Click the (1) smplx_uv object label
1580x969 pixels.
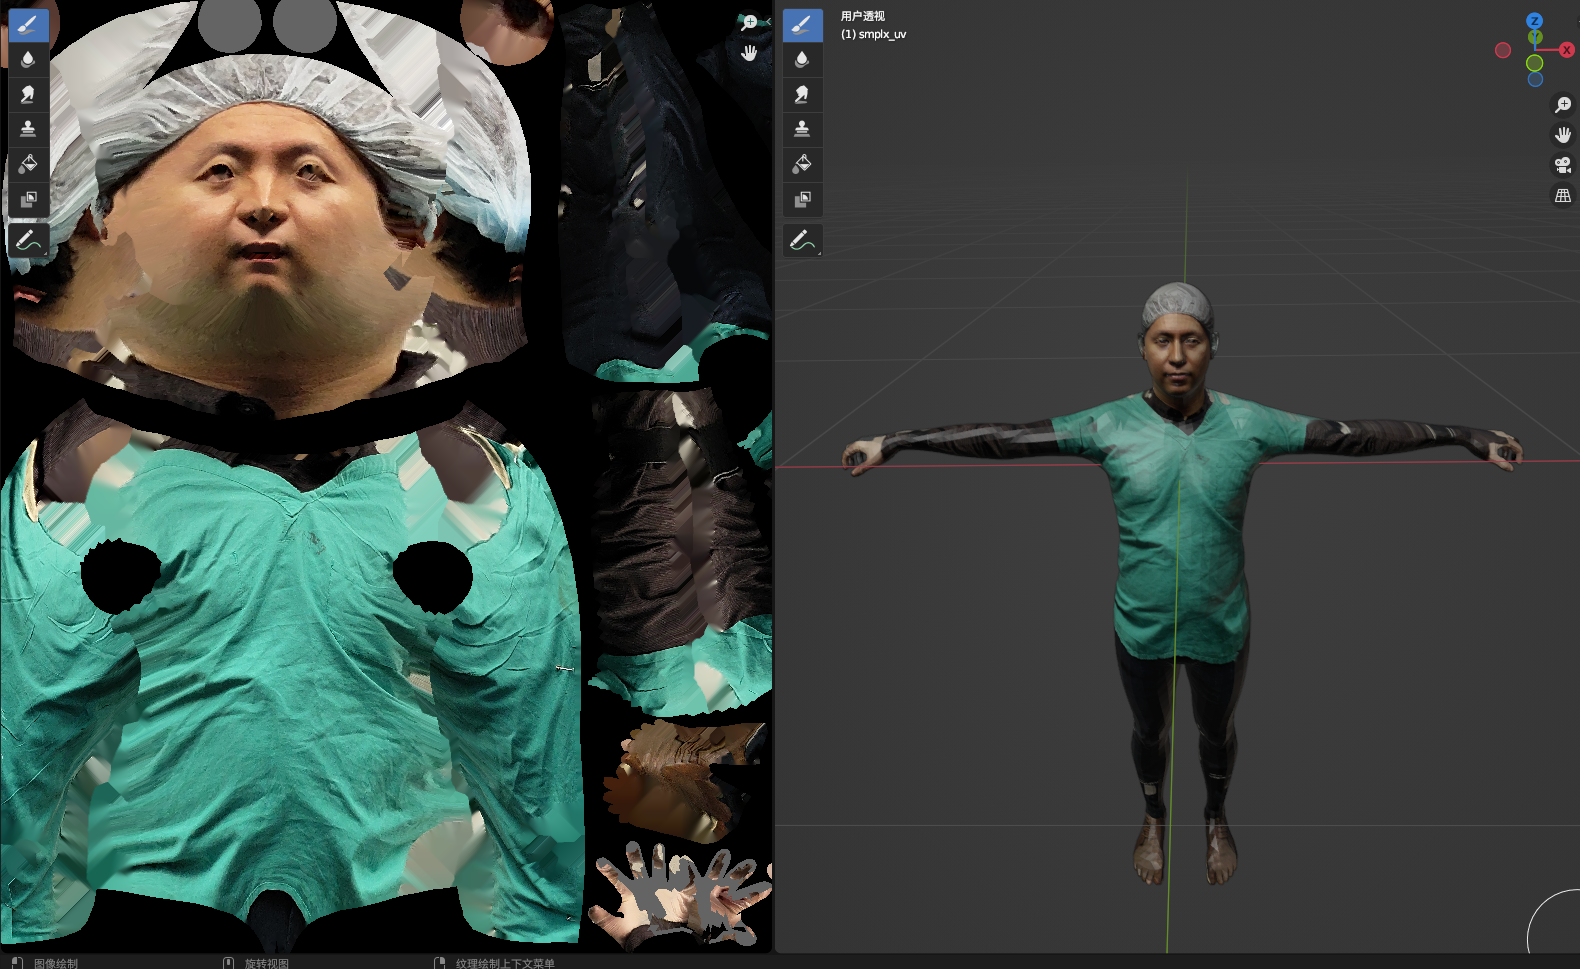point(873,34)
